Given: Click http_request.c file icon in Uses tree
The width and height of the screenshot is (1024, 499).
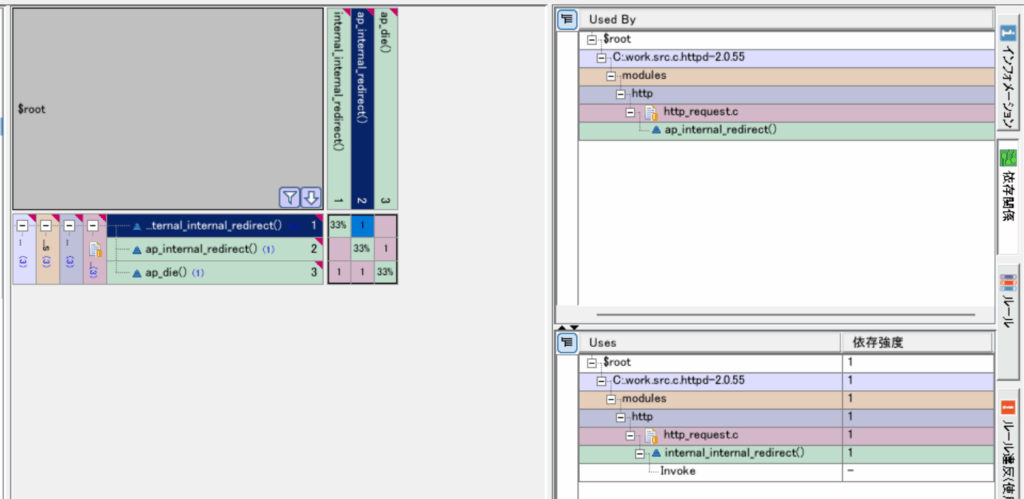Looking at the screenshot, I should point(650,435).
